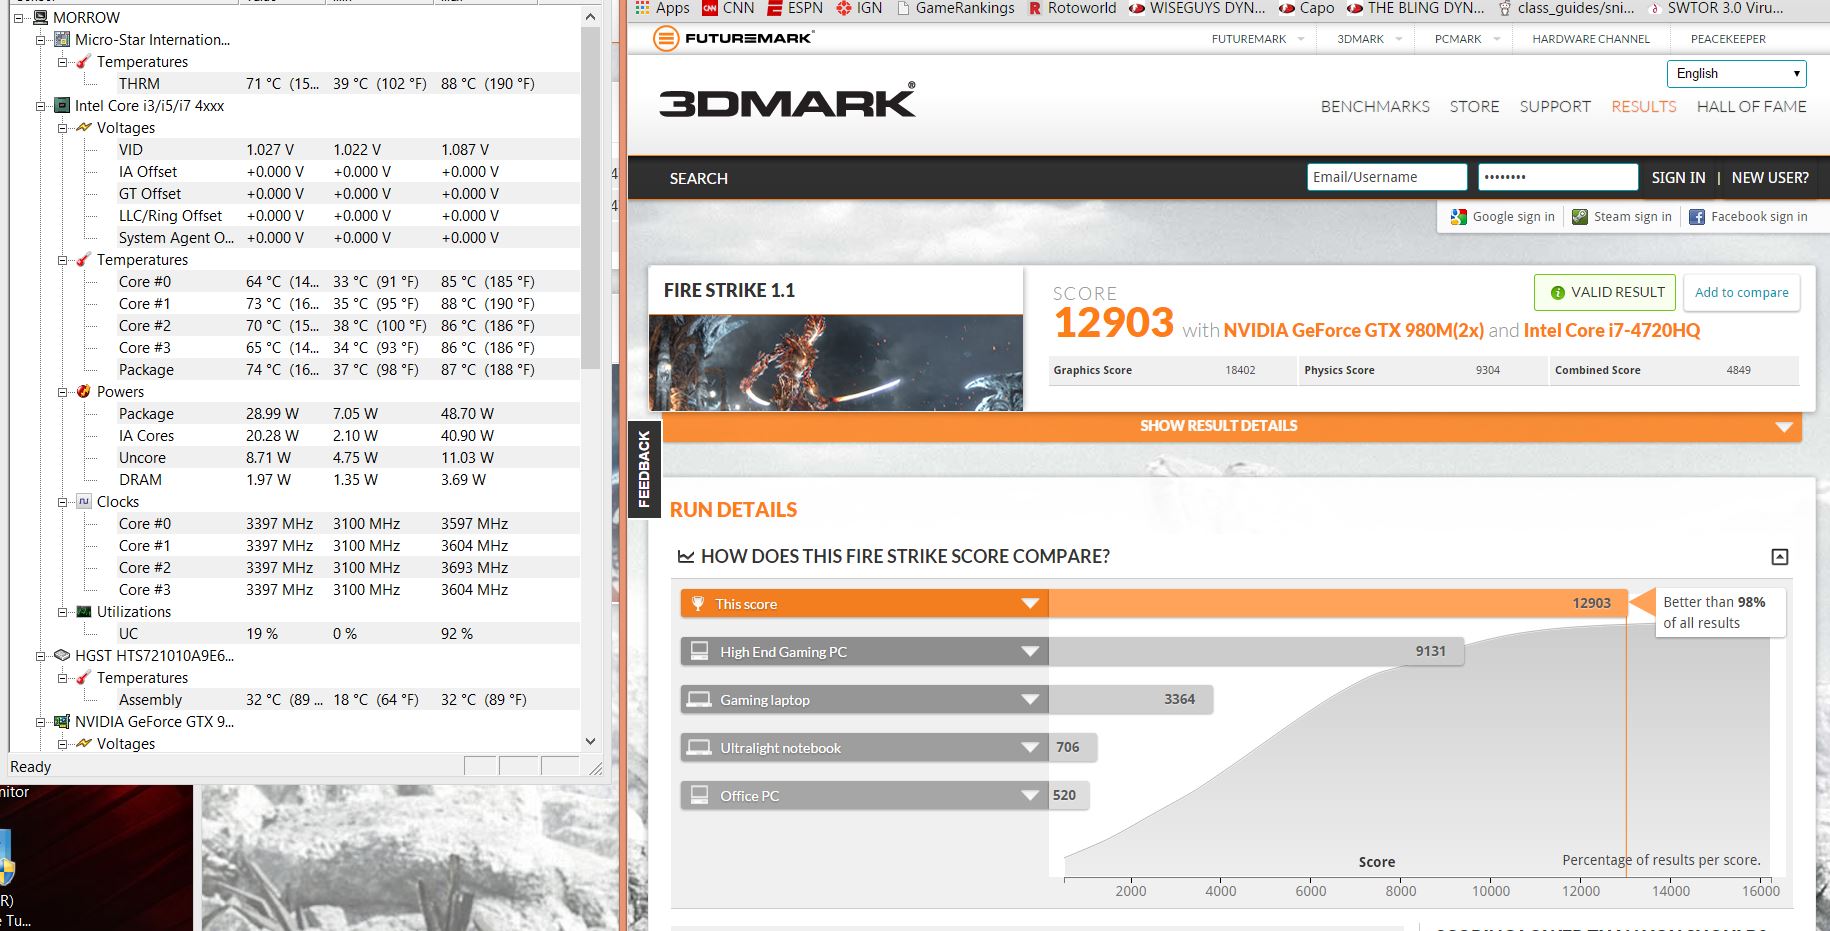The image size is (1830, 931).
Task: Click the NVIDIA GeForce graphics card icon
Action: [x=62, y=721]
